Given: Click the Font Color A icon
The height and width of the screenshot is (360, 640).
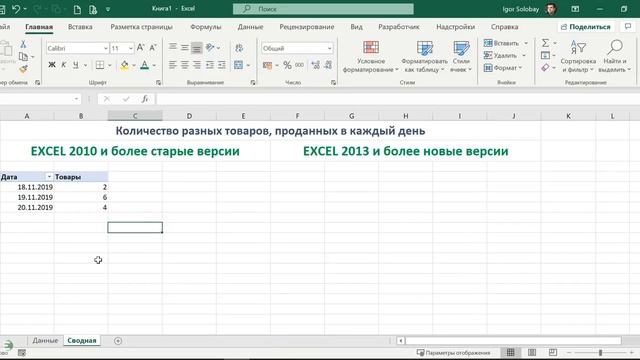Looking at the screenshot, I should click(x=144, y=65).
